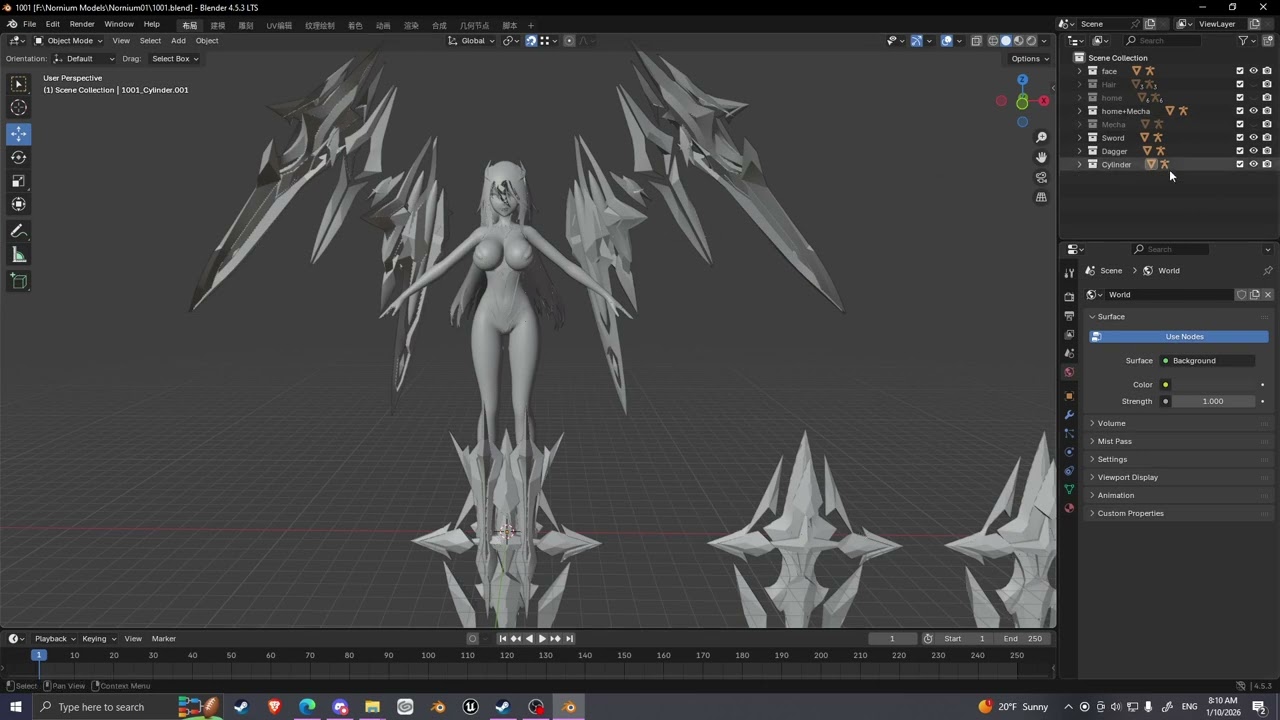Open the Orientation Default dropdown

[83, 59]
